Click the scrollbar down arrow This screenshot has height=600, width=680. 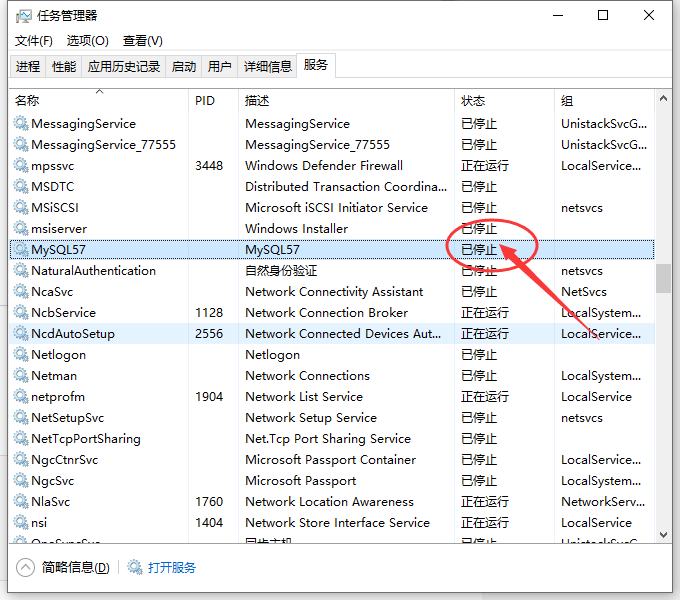[x=663, y=535]
